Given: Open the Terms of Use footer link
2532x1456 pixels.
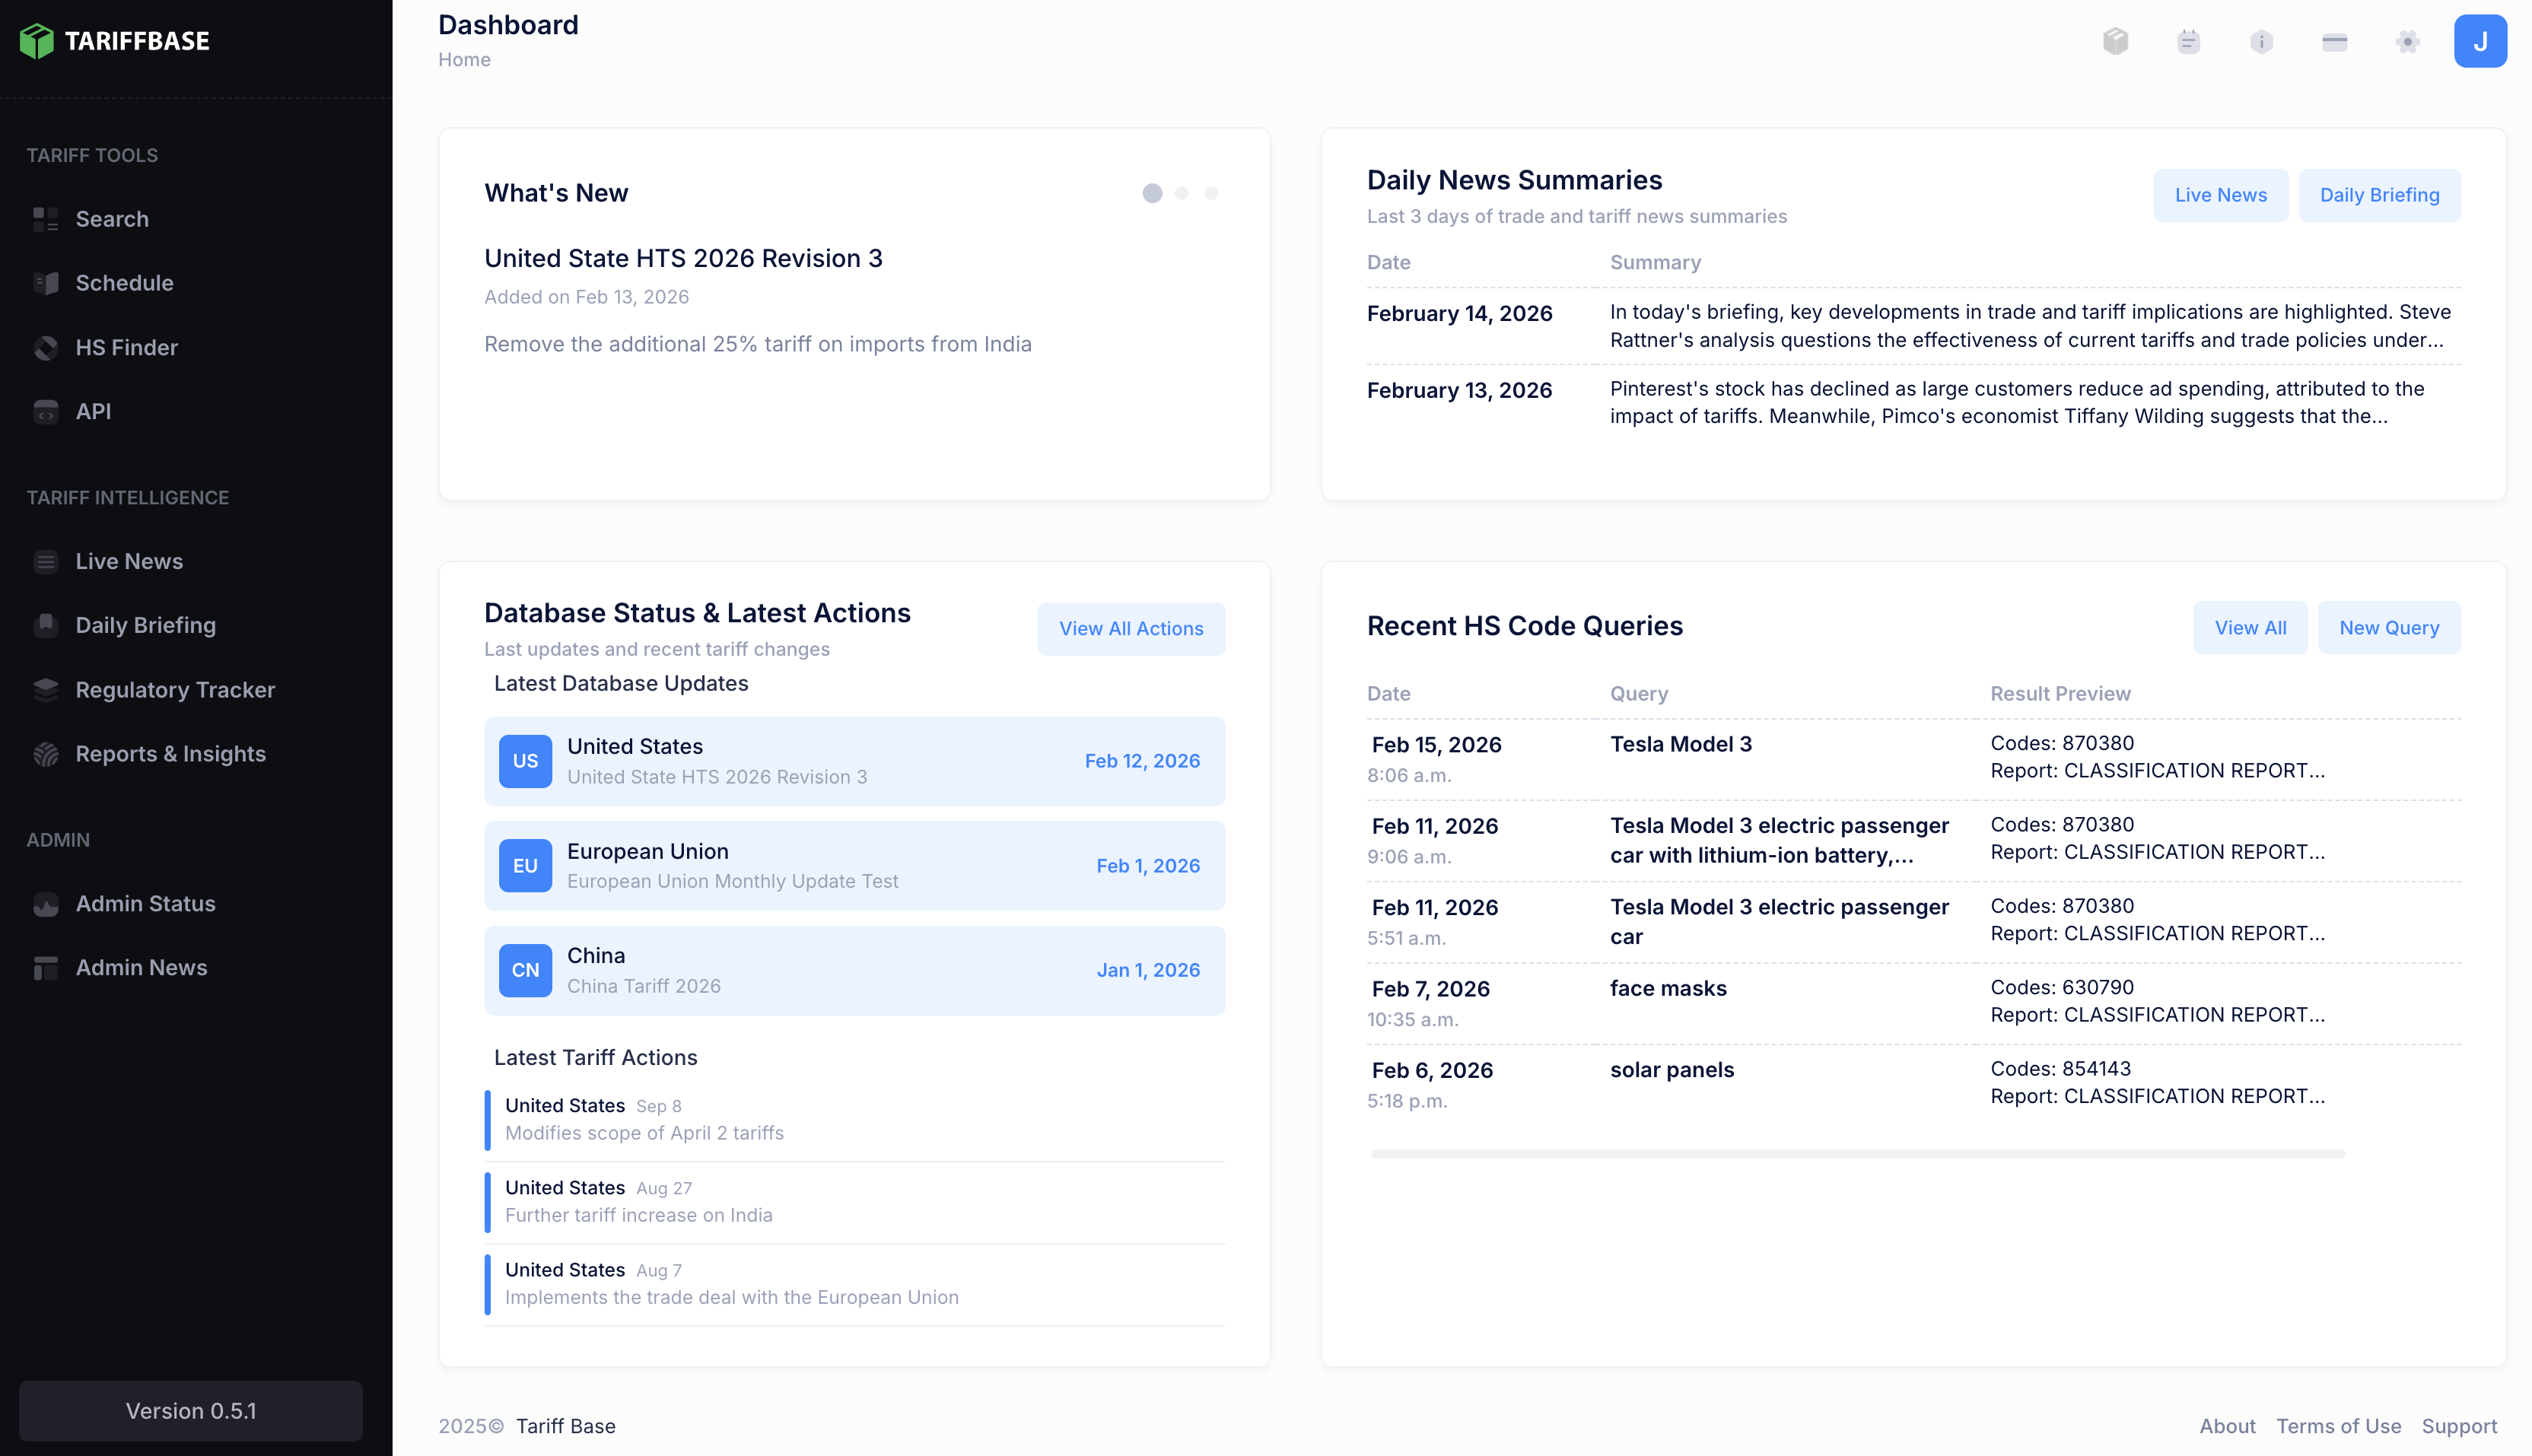Looking at the screenshot, I should (x=2338, y=1426).
